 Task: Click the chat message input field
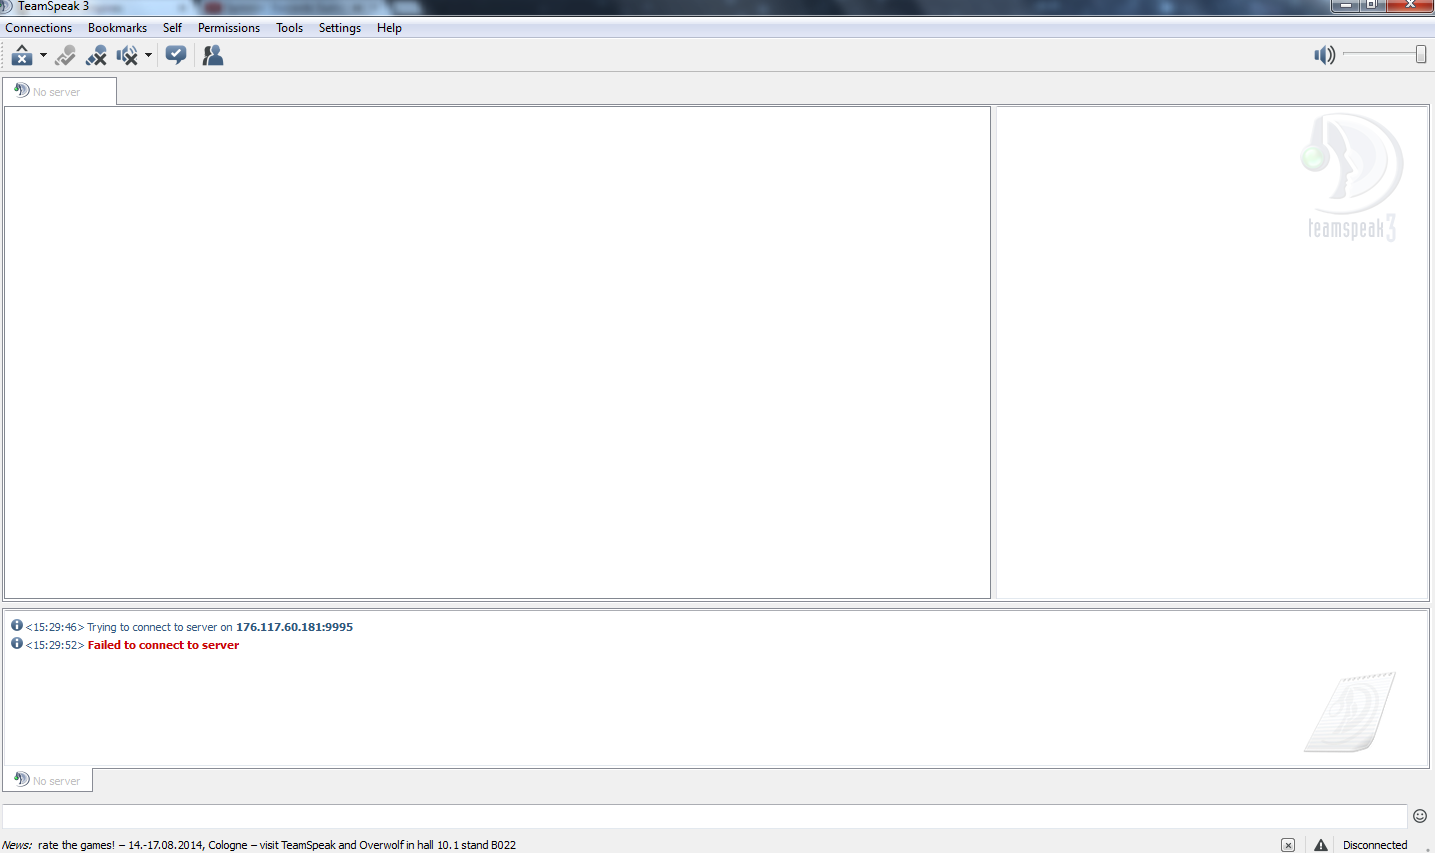click(x=704, y=816)
